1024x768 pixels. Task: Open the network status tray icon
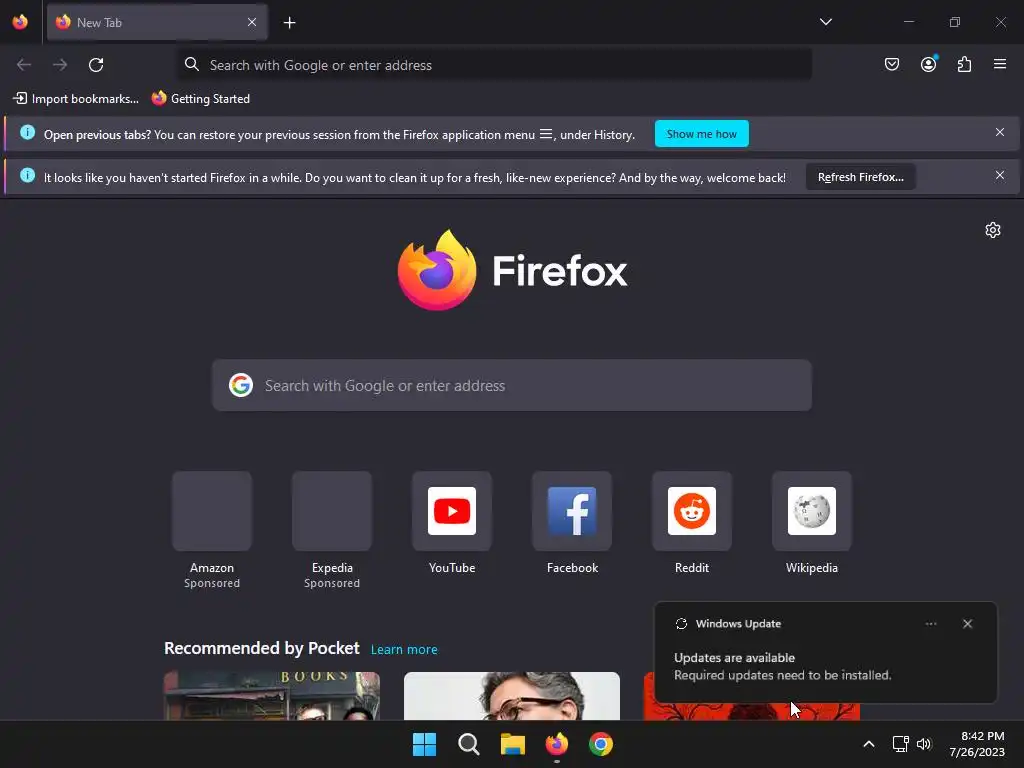tap(901, 744)
